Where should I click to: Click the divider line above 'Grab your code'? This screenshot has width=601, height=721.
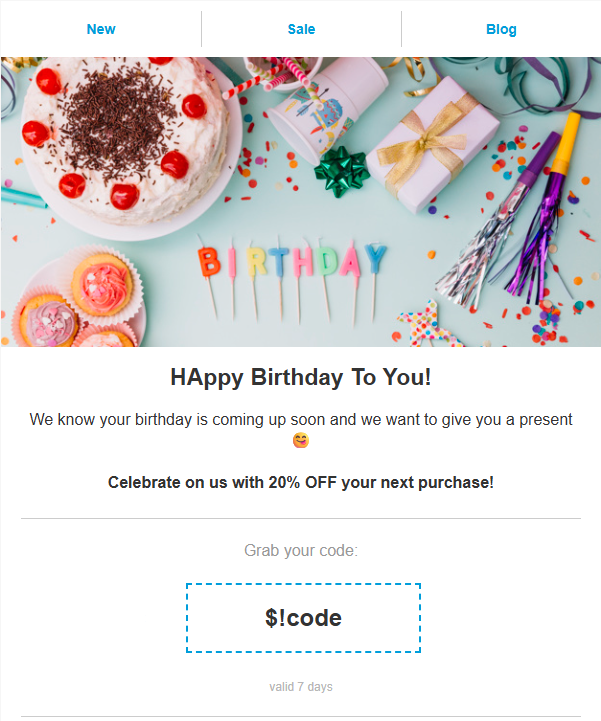[x=301, y=518]
